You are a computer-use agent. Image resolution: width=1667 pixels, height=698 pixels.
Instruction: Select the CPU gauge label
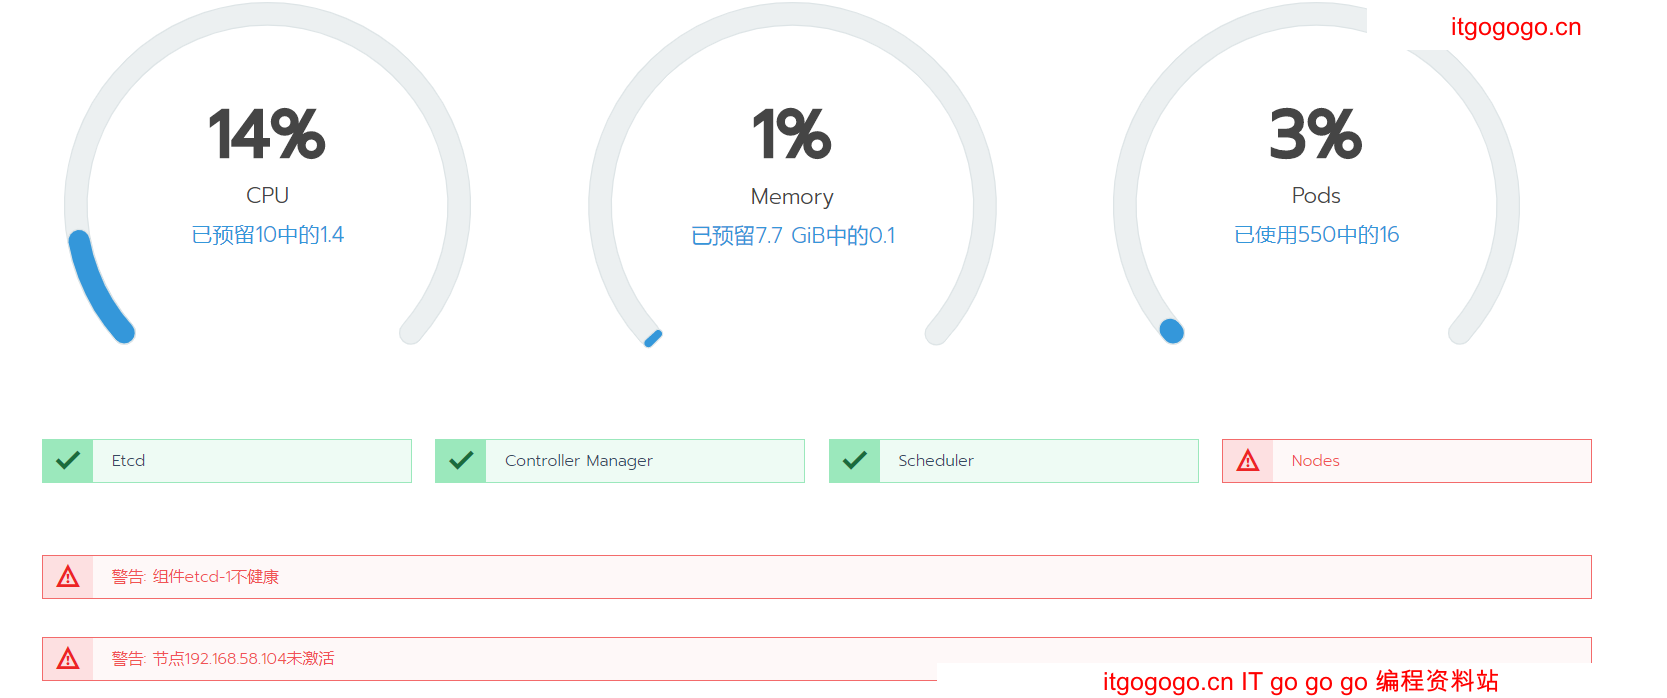click(268, 195)
